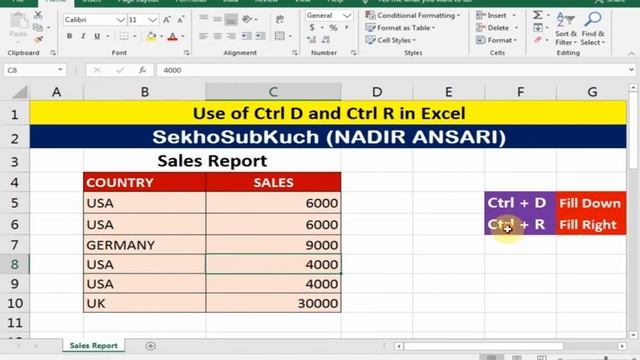Collapse the ribbon with the chevron
640x360 pixels.
(x=631, y=53)
